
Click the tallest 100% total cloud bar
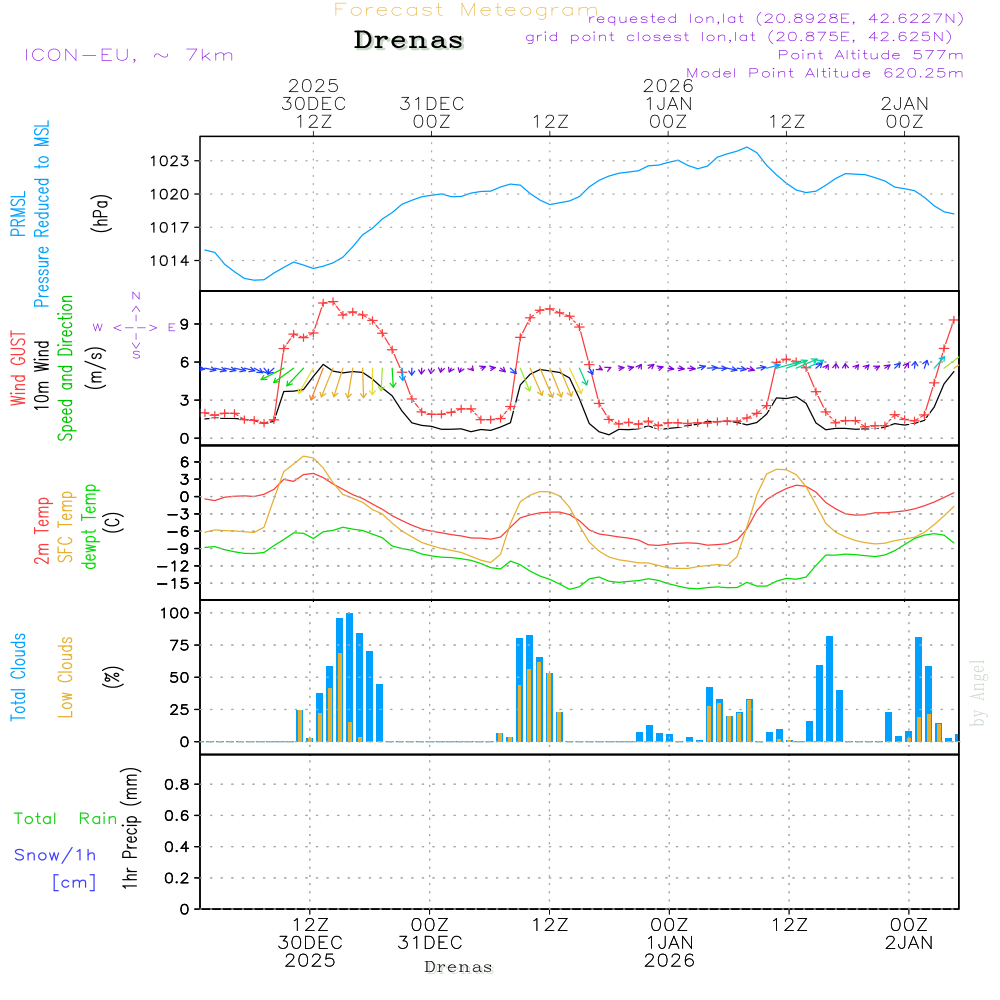349,677
